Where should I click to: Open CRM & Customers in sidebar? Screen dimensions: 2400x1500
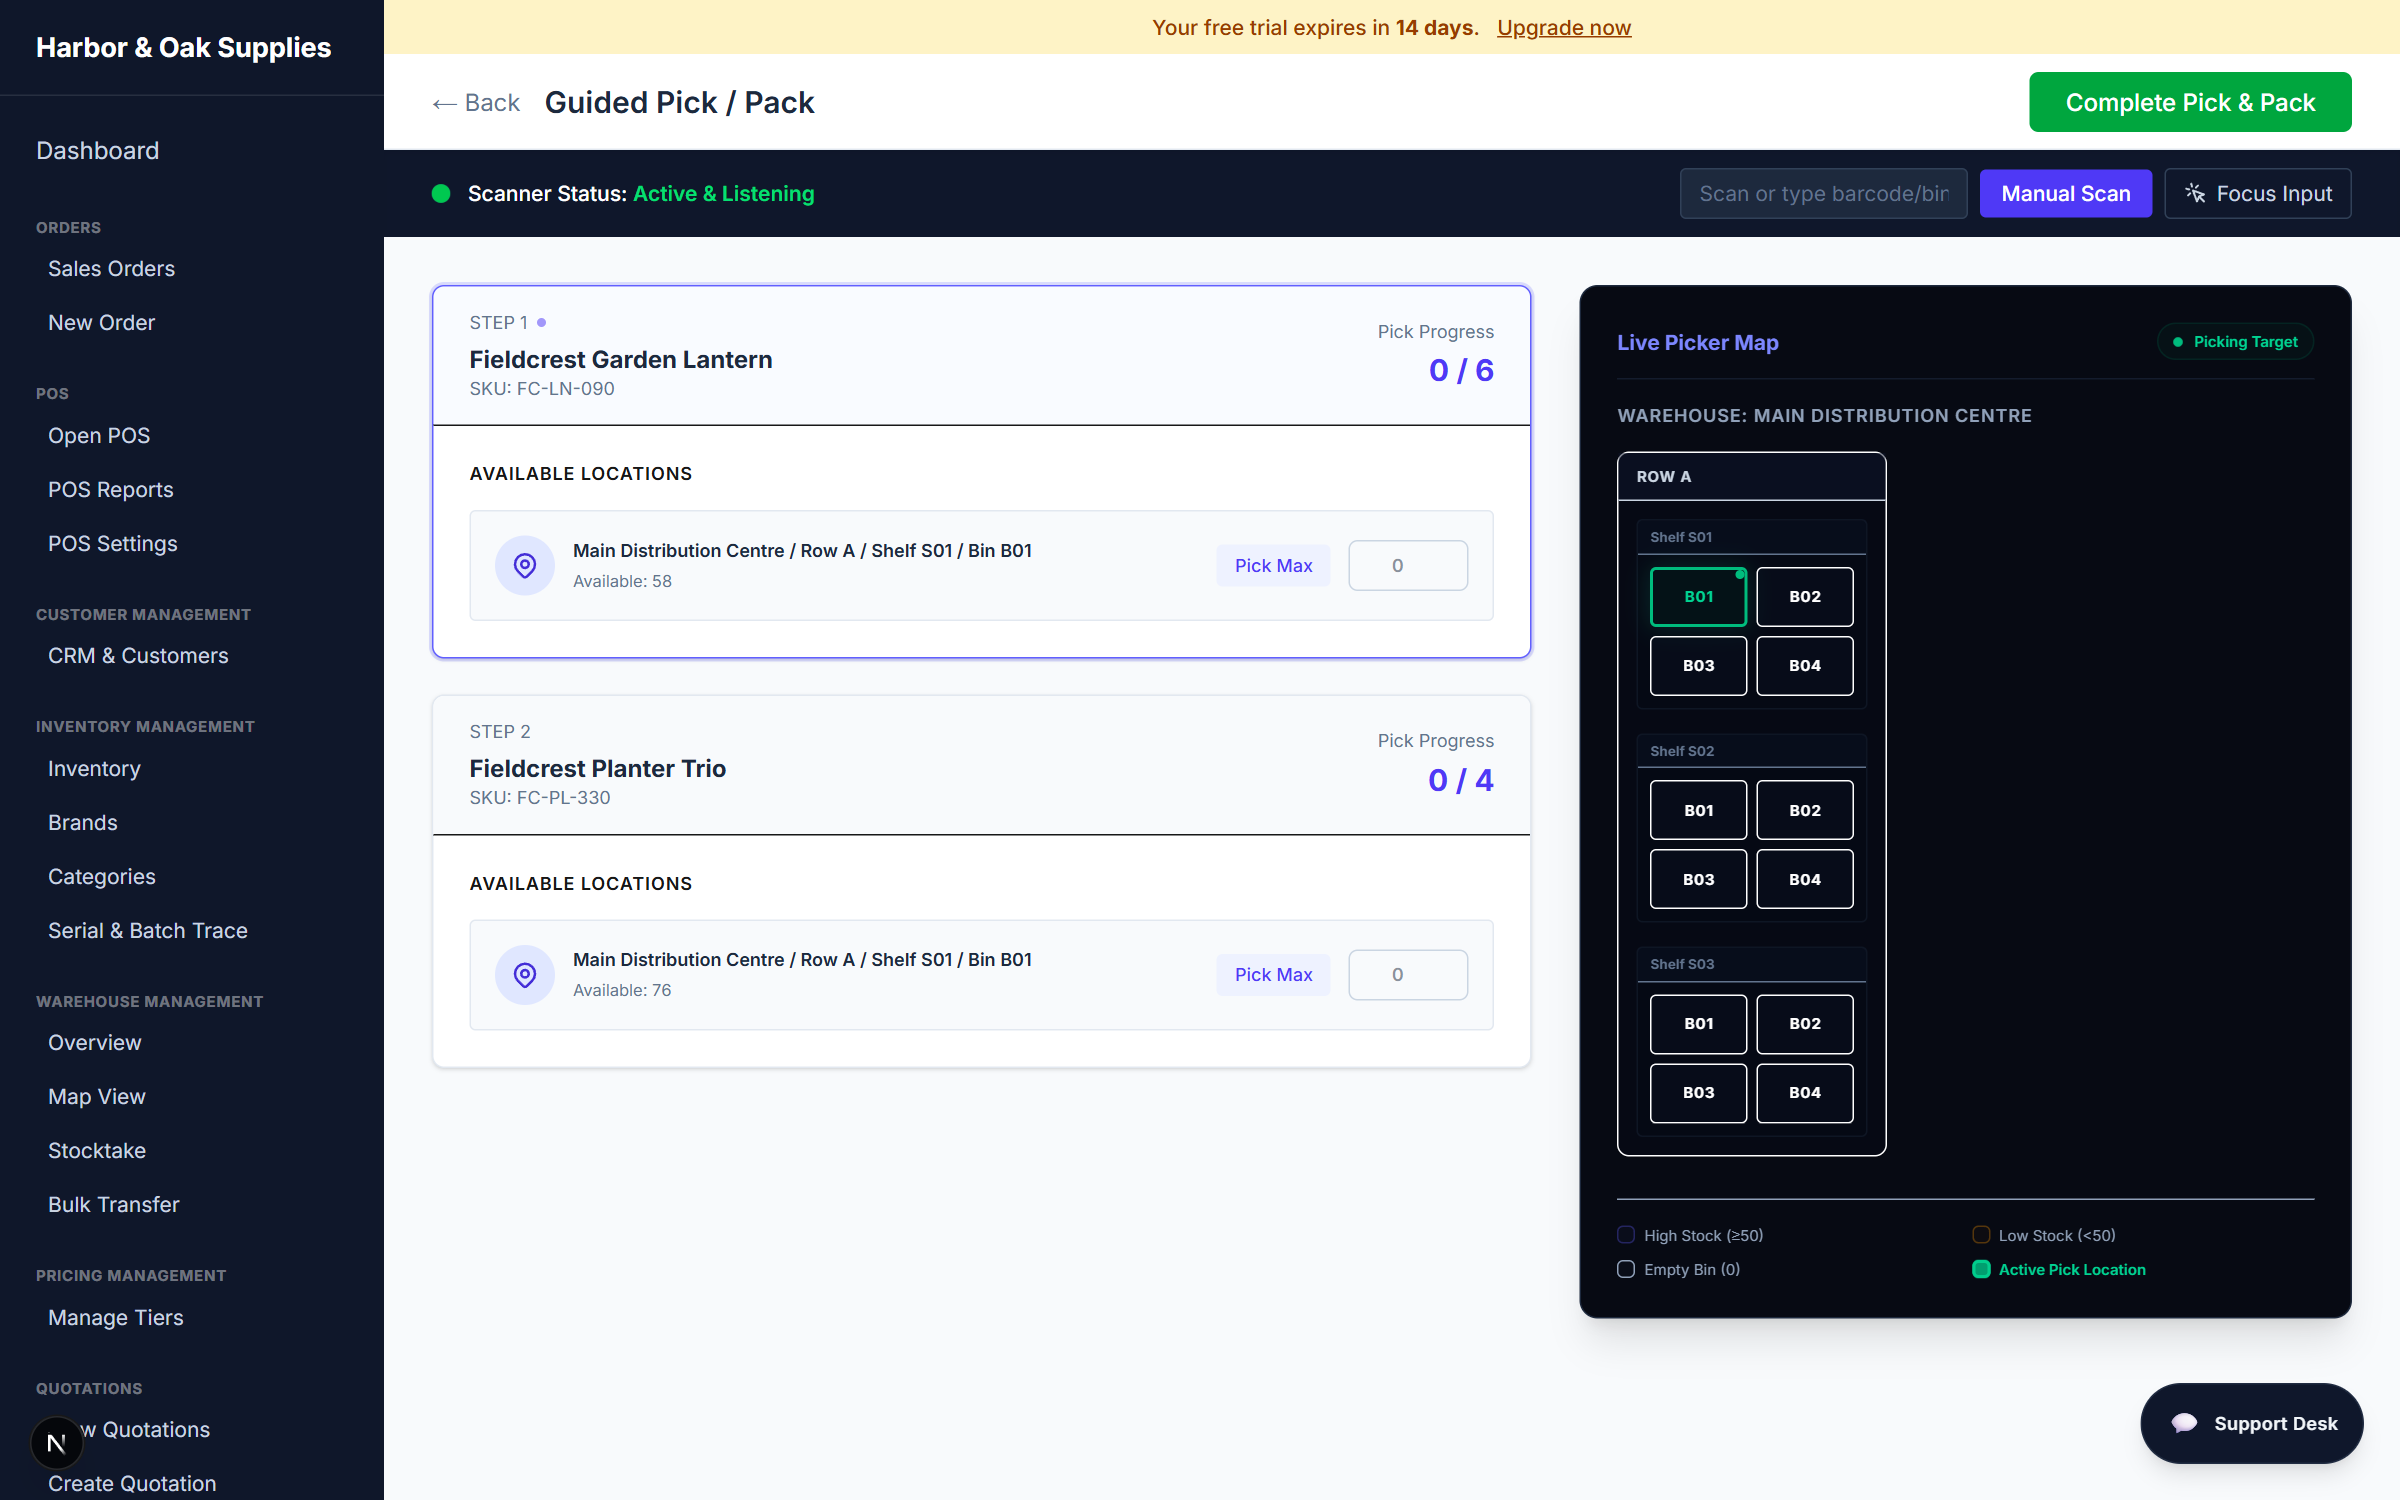[138, 656]
